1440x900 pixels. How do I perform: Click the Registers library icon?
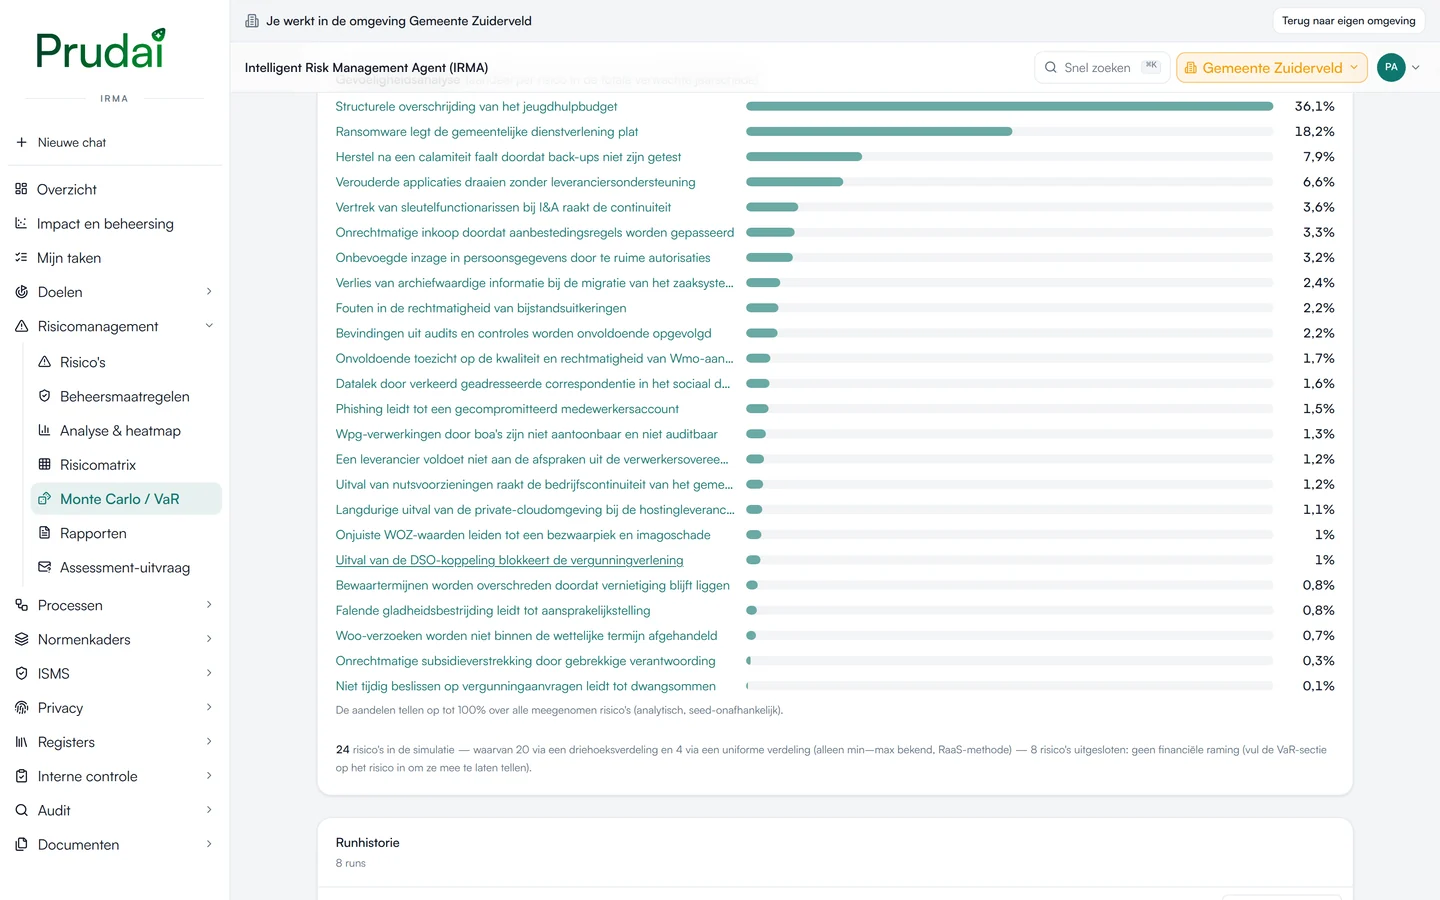[x=21, y=742]
